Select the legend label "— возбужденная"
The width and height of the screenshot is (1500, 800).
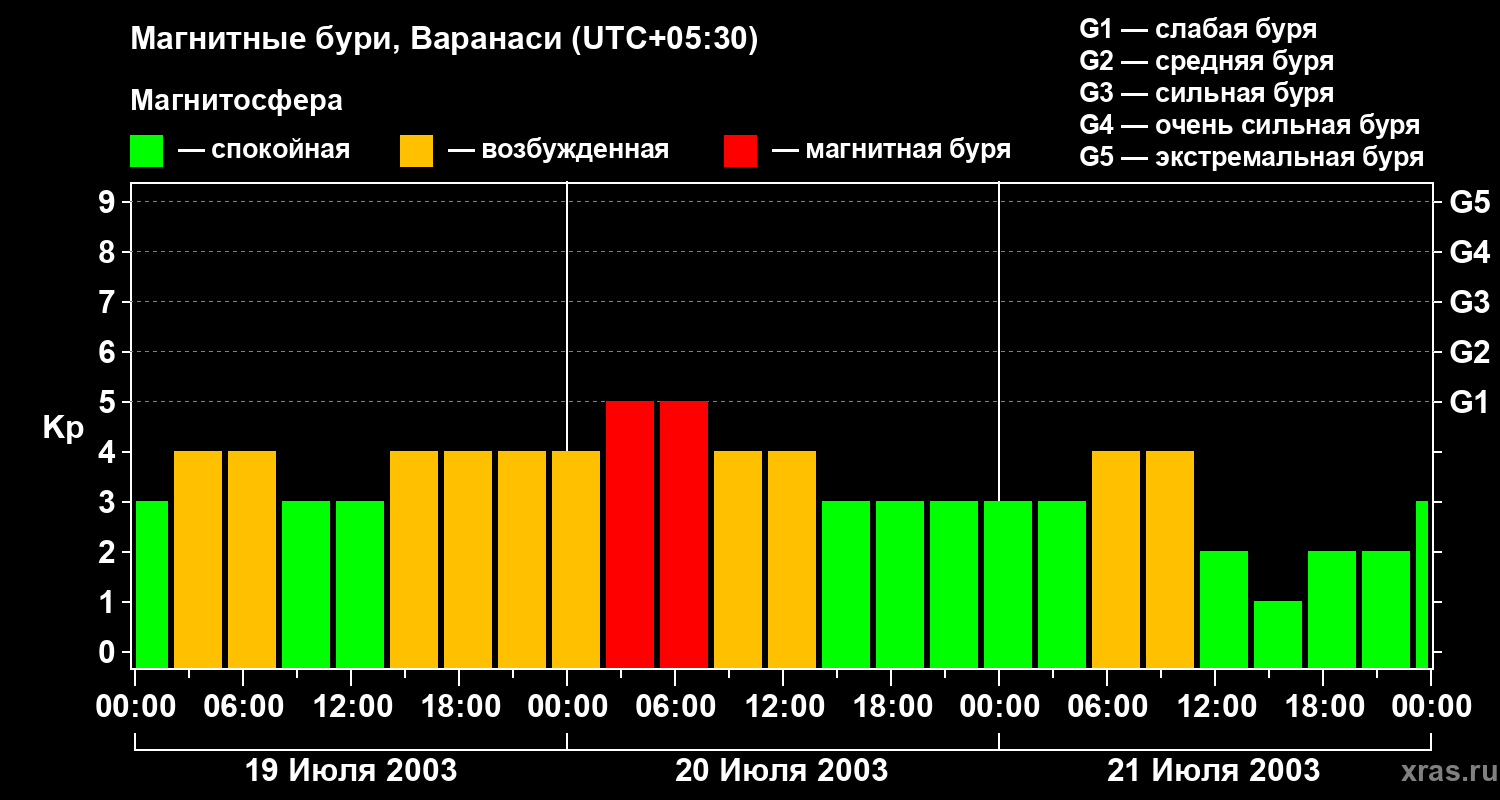558,150
